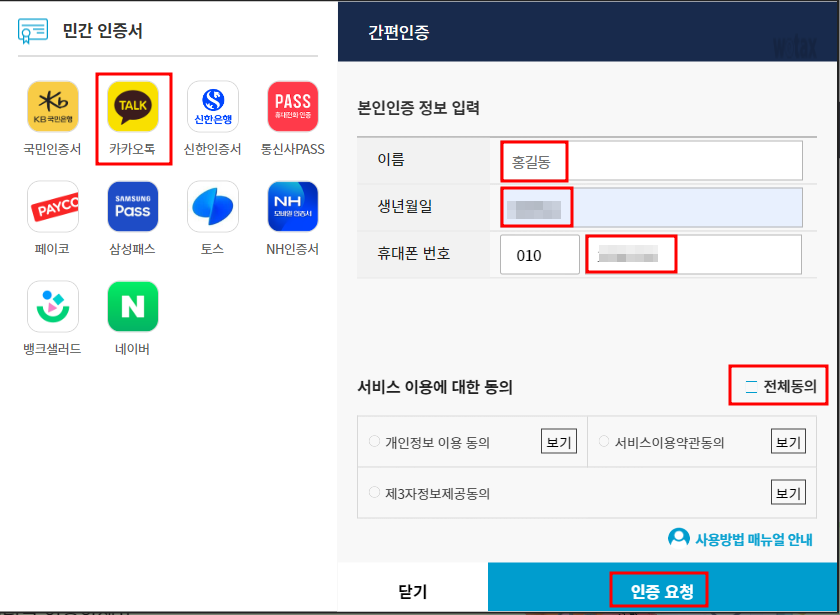The image size is (840, 615).
Task: Open 보기 for 서비스이용약관동의
Action: [788, 442]
